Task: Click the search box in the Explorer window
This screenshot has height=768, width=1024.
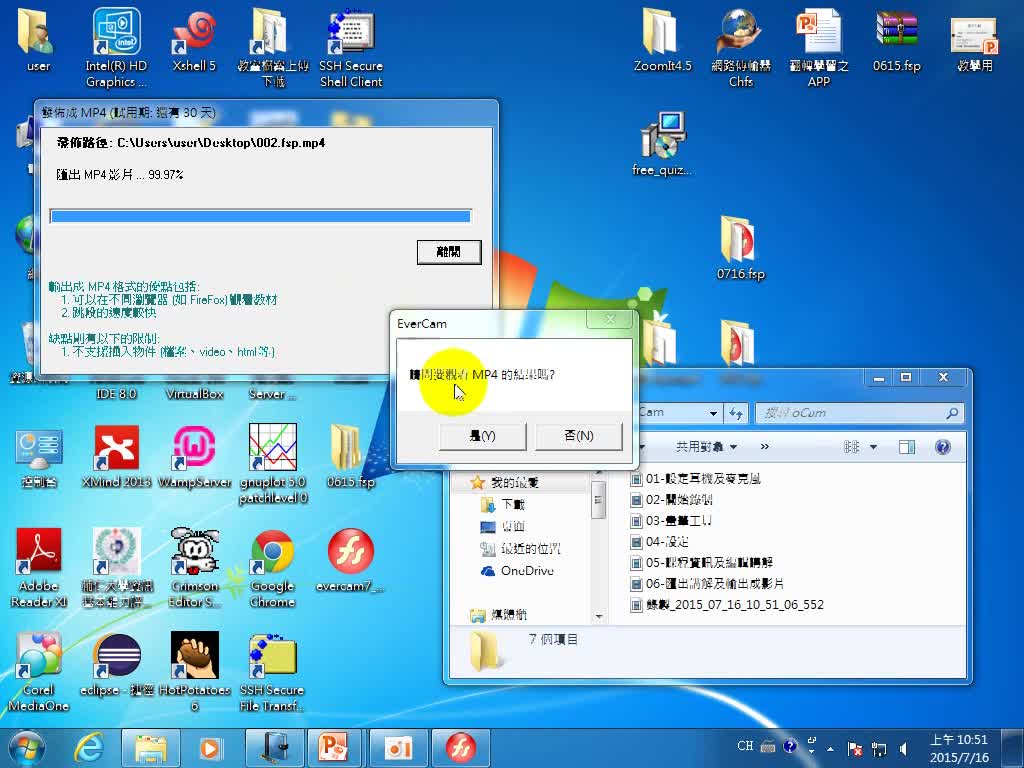Action: (859, 413)
